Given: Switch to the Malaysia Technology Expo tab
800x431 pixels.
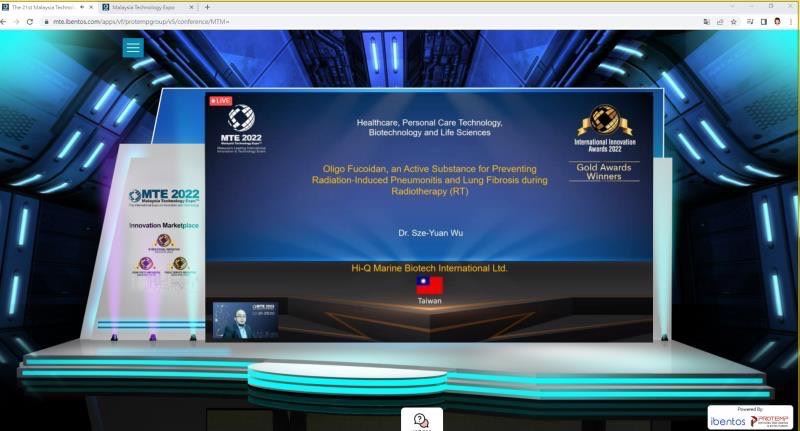Looking at the screenshot, I should tap(145, 6).
